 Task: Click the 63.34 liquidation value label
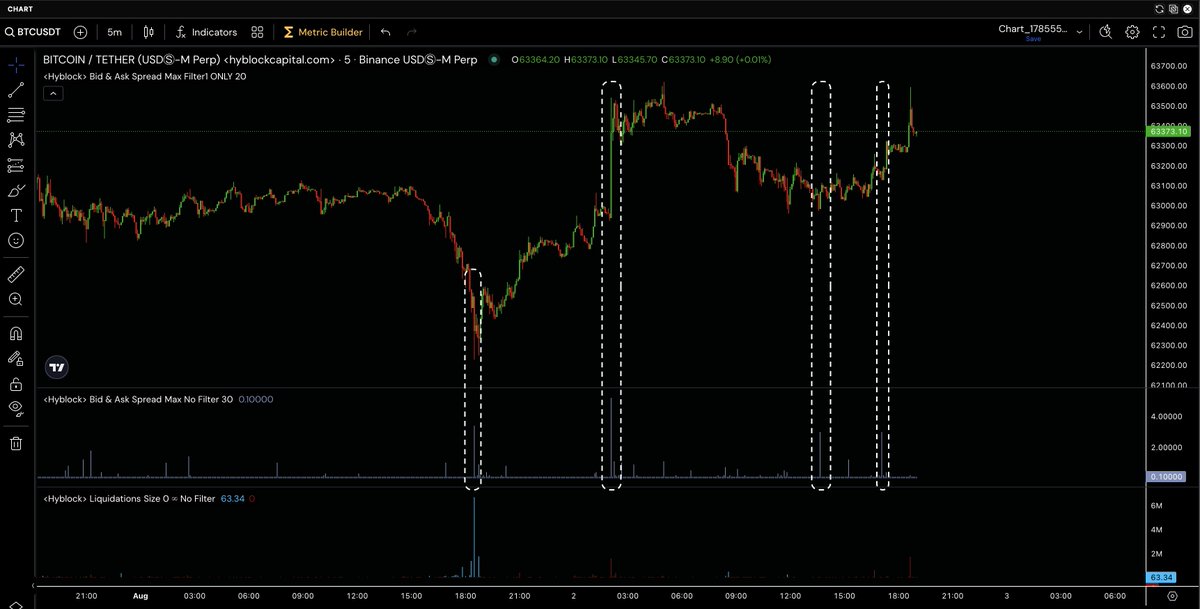[1162, 577]
